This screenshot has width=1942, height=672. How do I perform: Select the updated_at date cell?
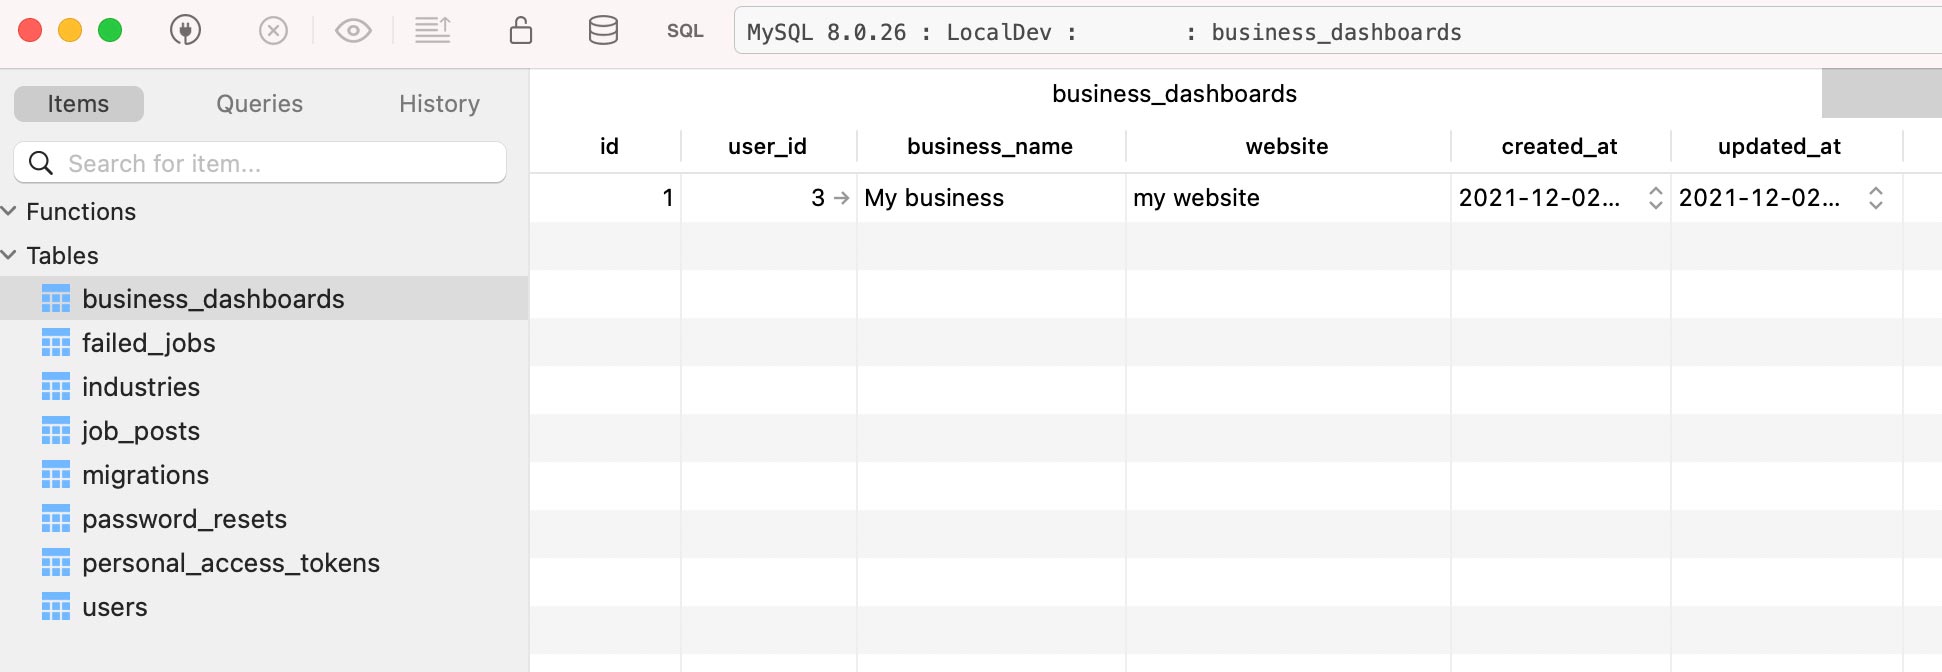[1787, 197]
